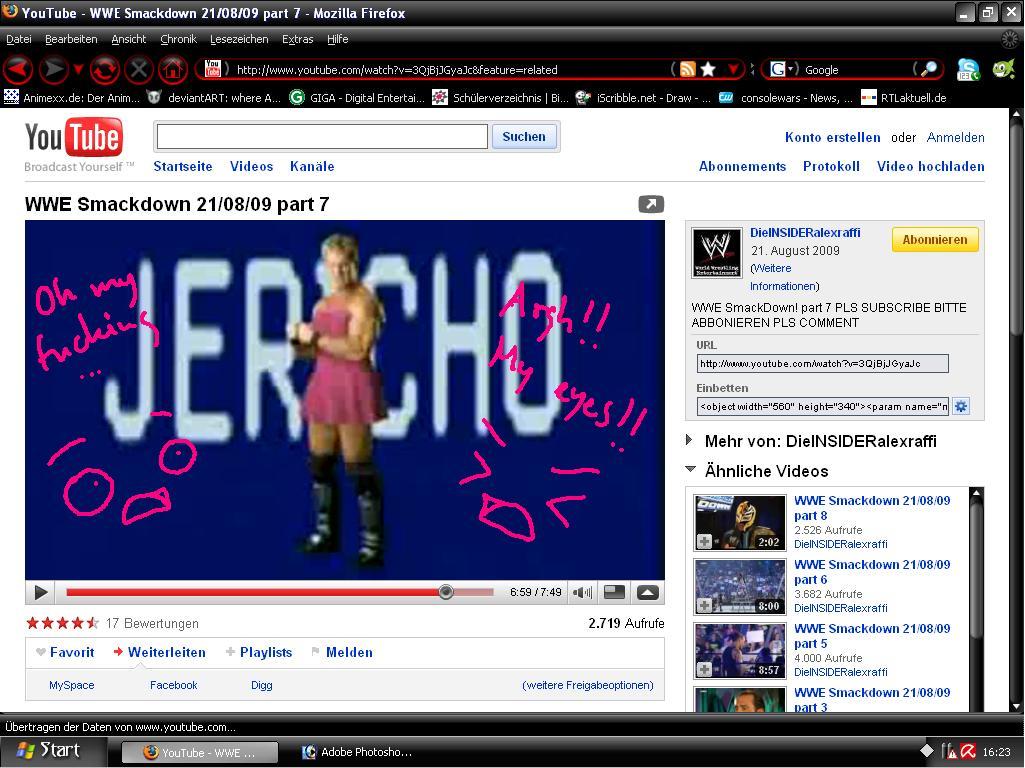Open the Hilfe menu
This screenshot has height=768, width=1025.
[x=337, y=39]
